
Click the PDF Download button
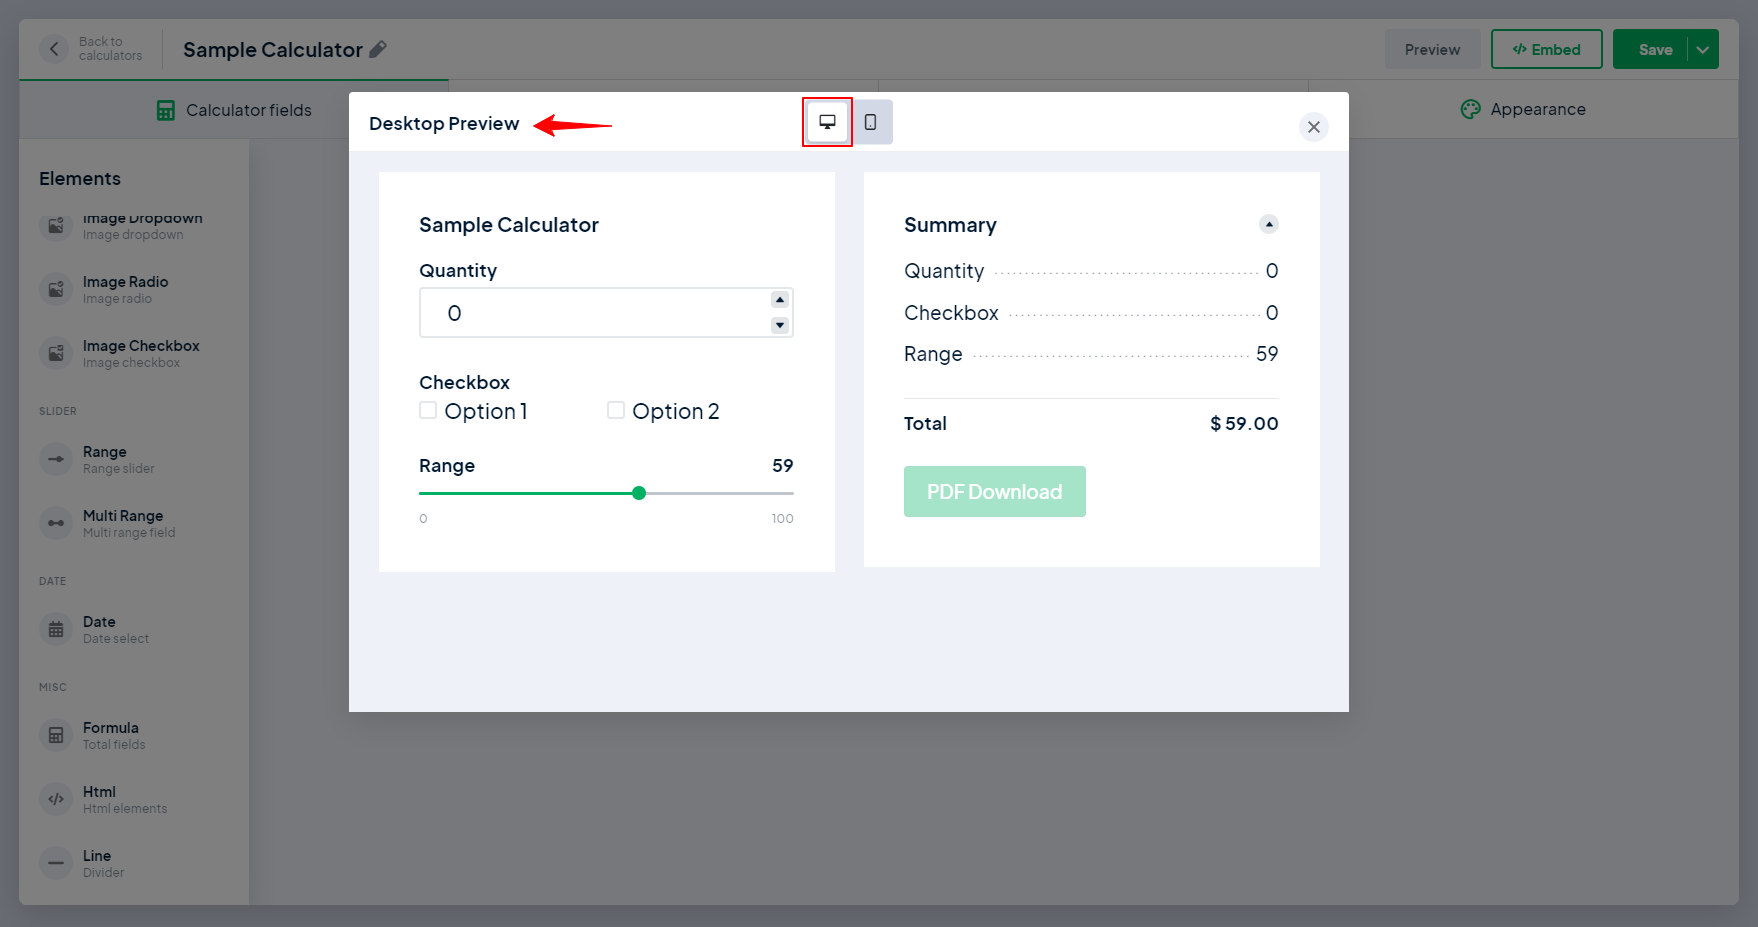coord(994,491)
